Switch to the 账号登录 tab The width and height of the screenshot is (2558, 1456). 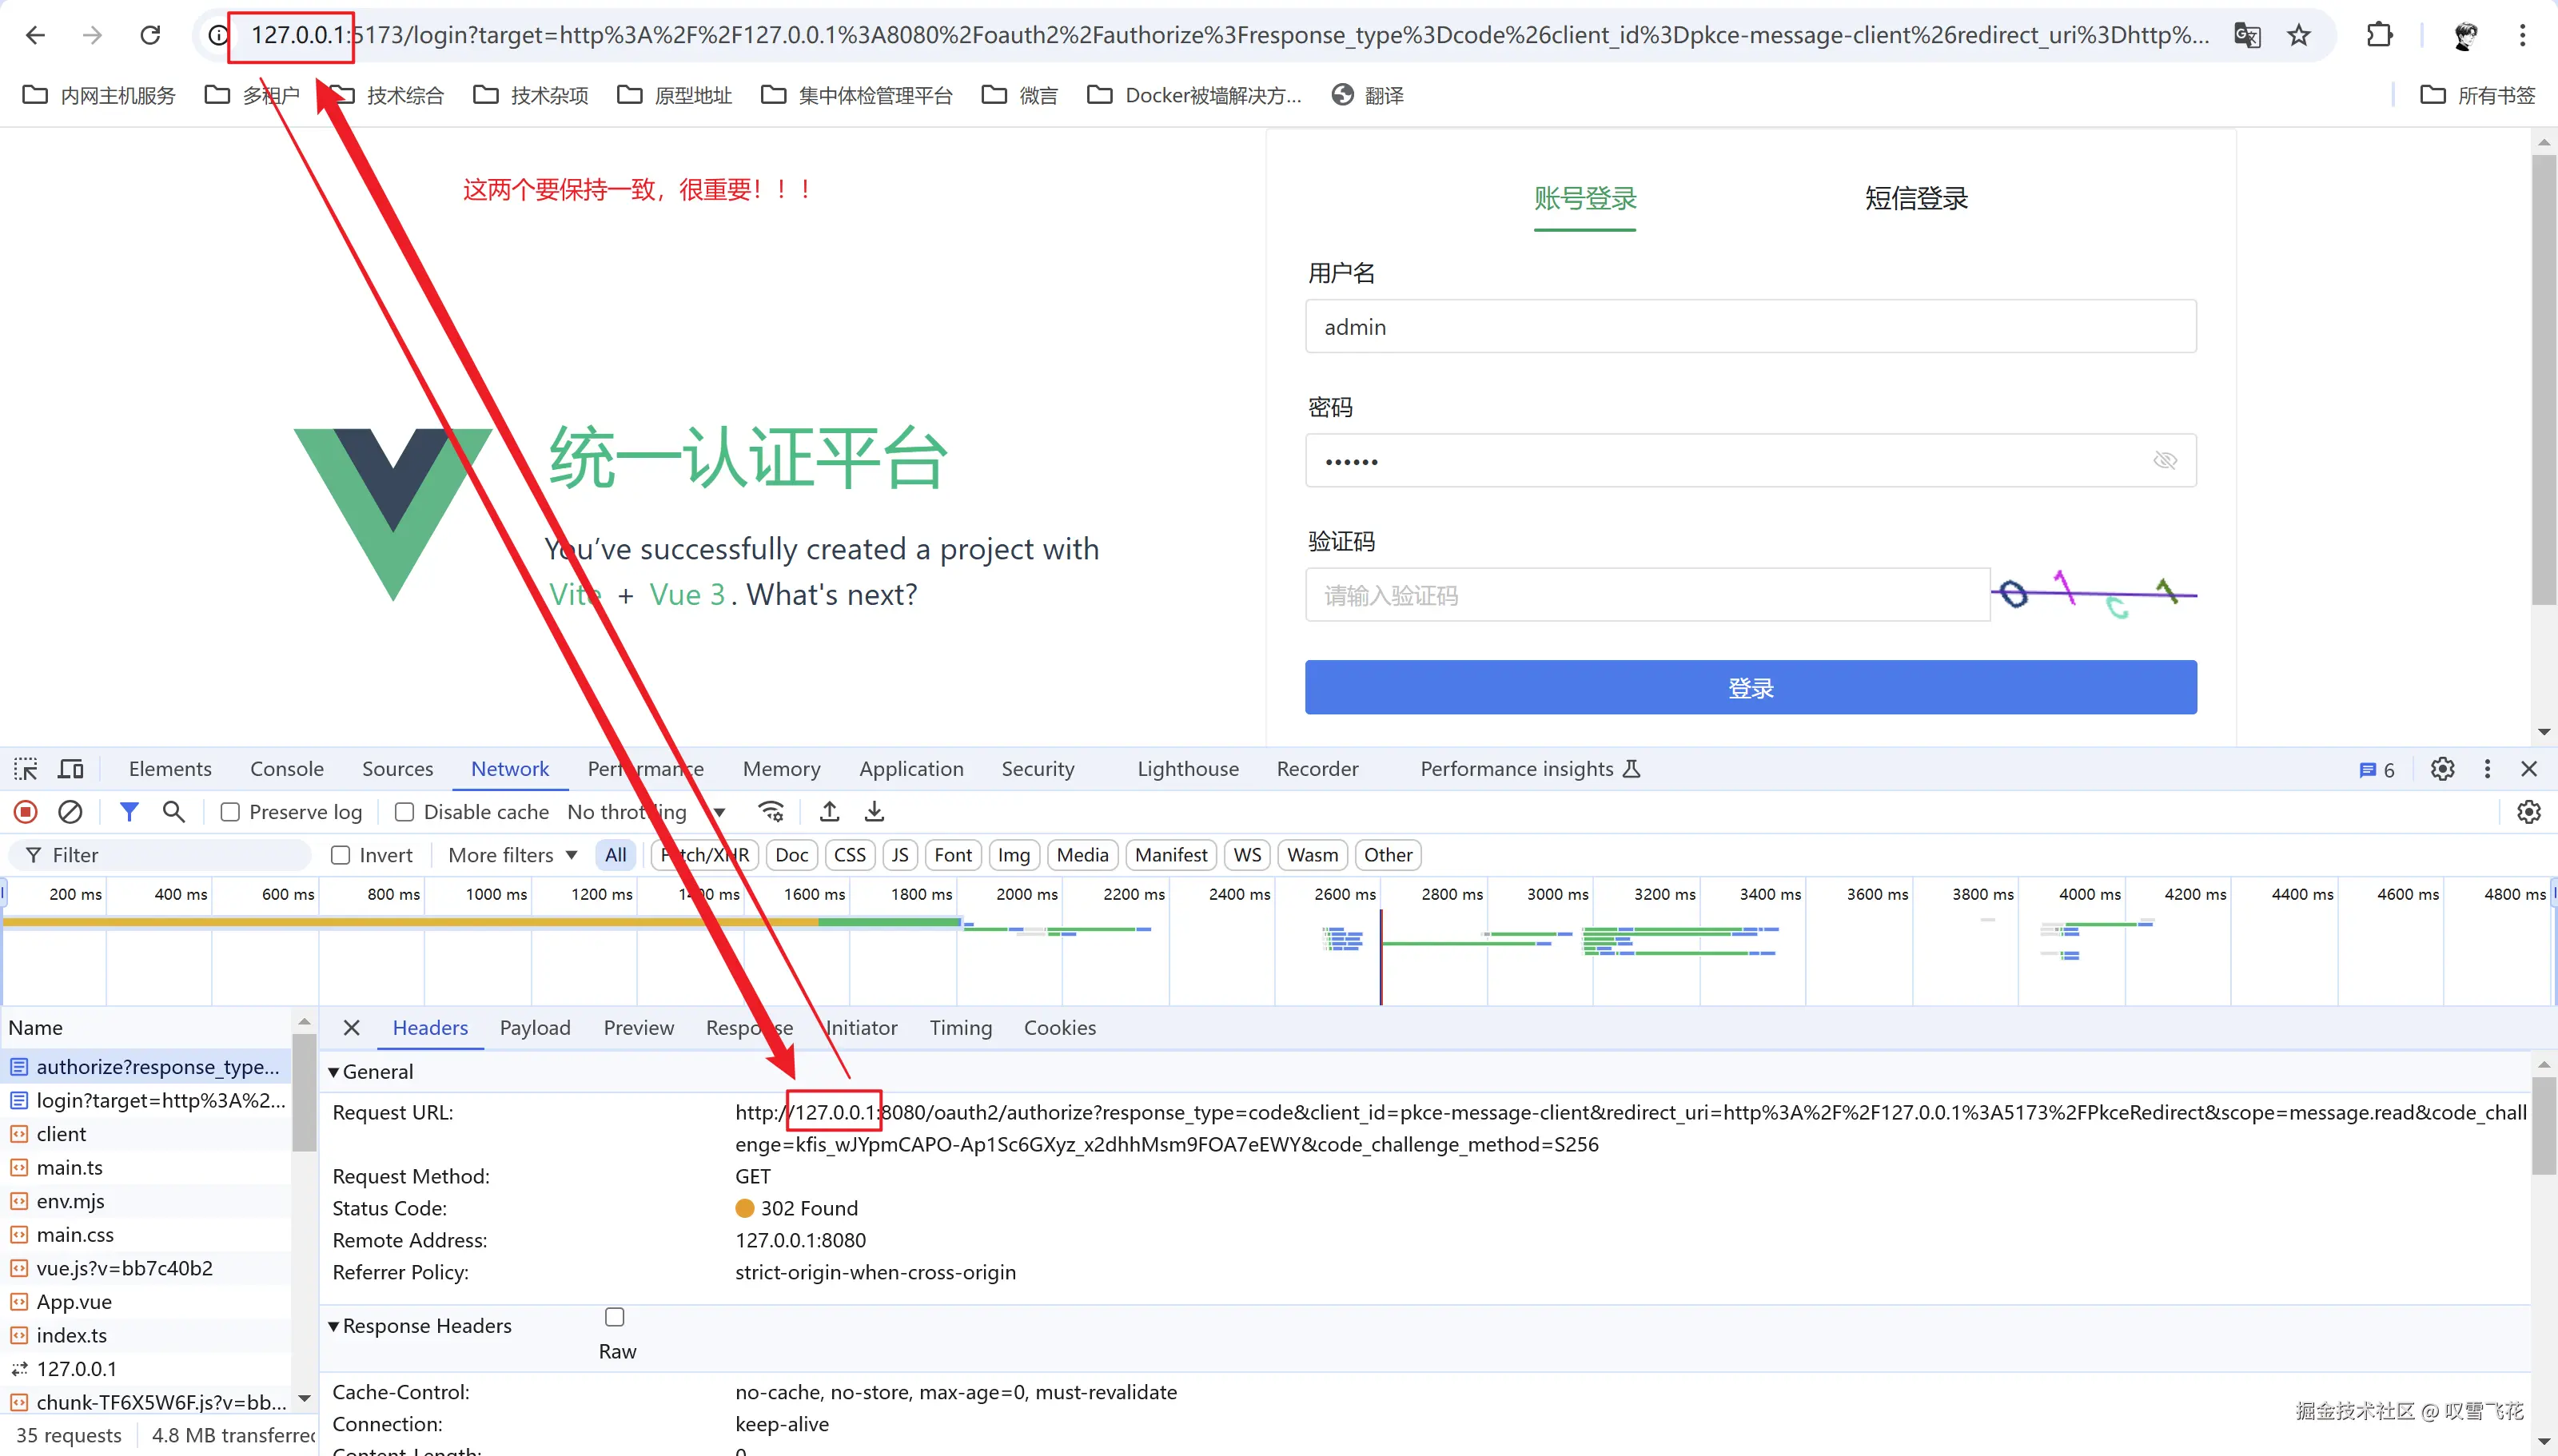1585,198
